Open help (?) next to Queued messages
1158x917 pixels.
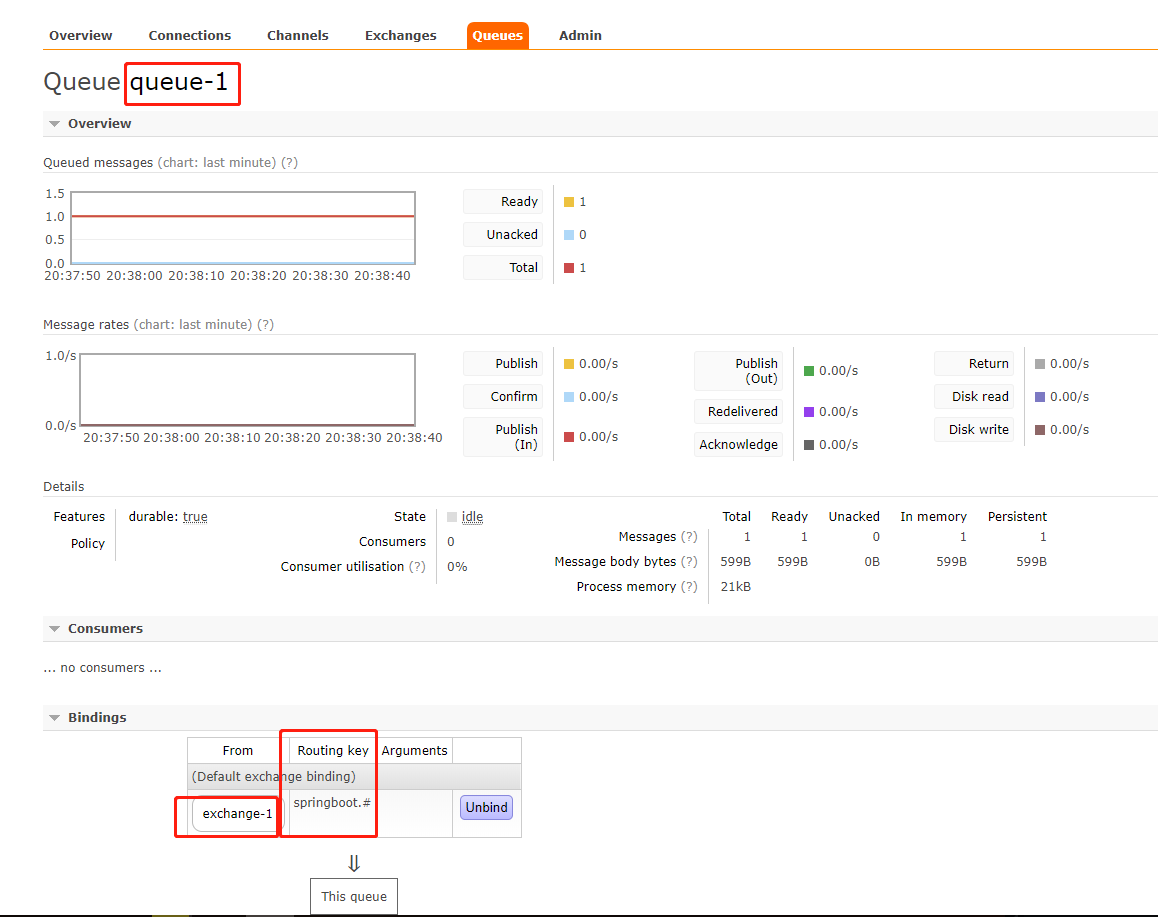[x=290, y=162]
